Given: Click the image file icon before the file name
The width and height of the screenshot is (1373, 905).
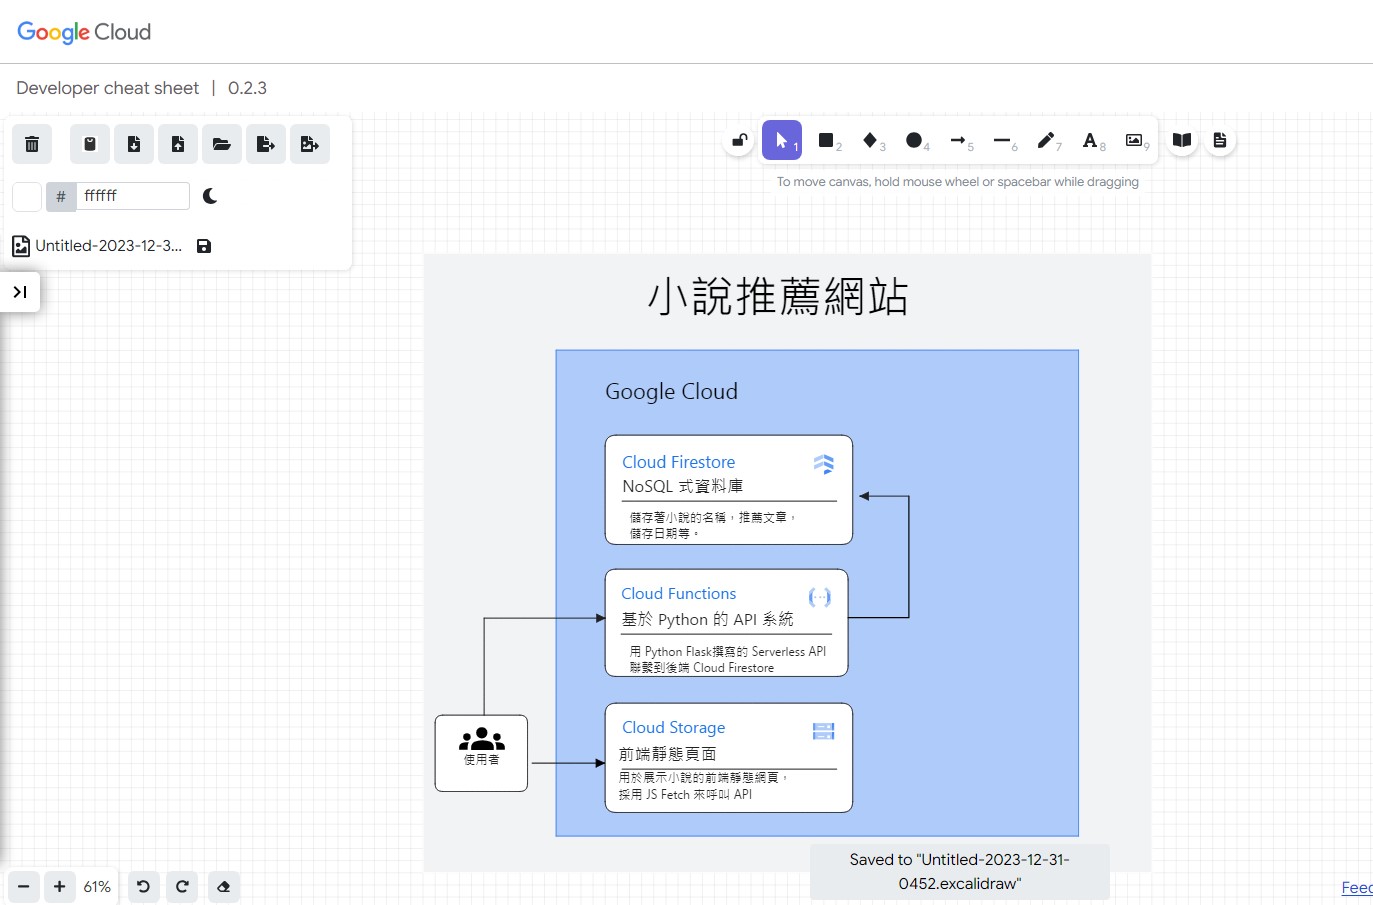Looking at the screenshot, I should (x=21, y=246).
